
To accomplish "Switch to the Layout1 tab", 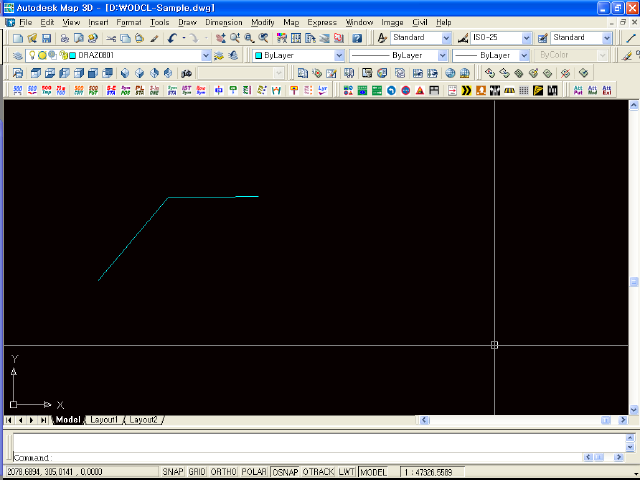I will point(104,420).
